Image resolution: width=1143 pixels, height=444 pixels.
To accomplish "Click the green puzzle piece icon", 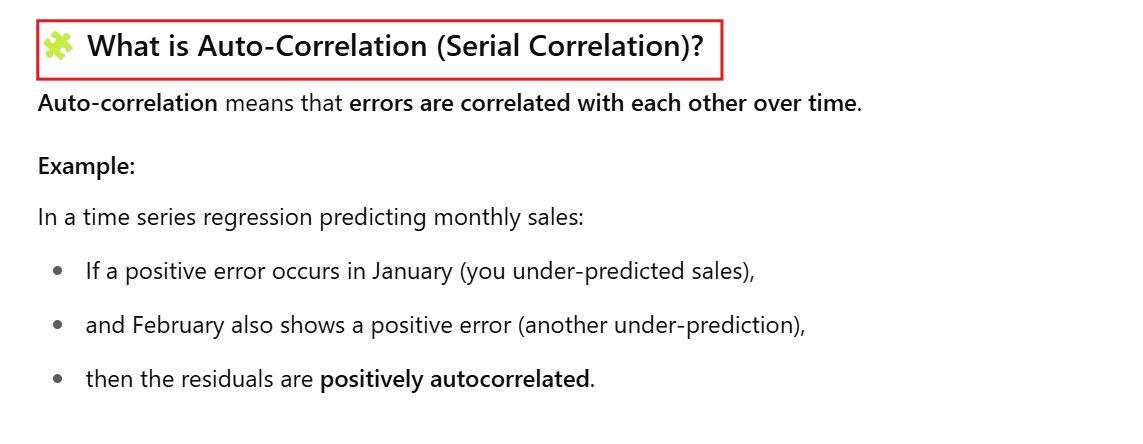I will 58,46.
